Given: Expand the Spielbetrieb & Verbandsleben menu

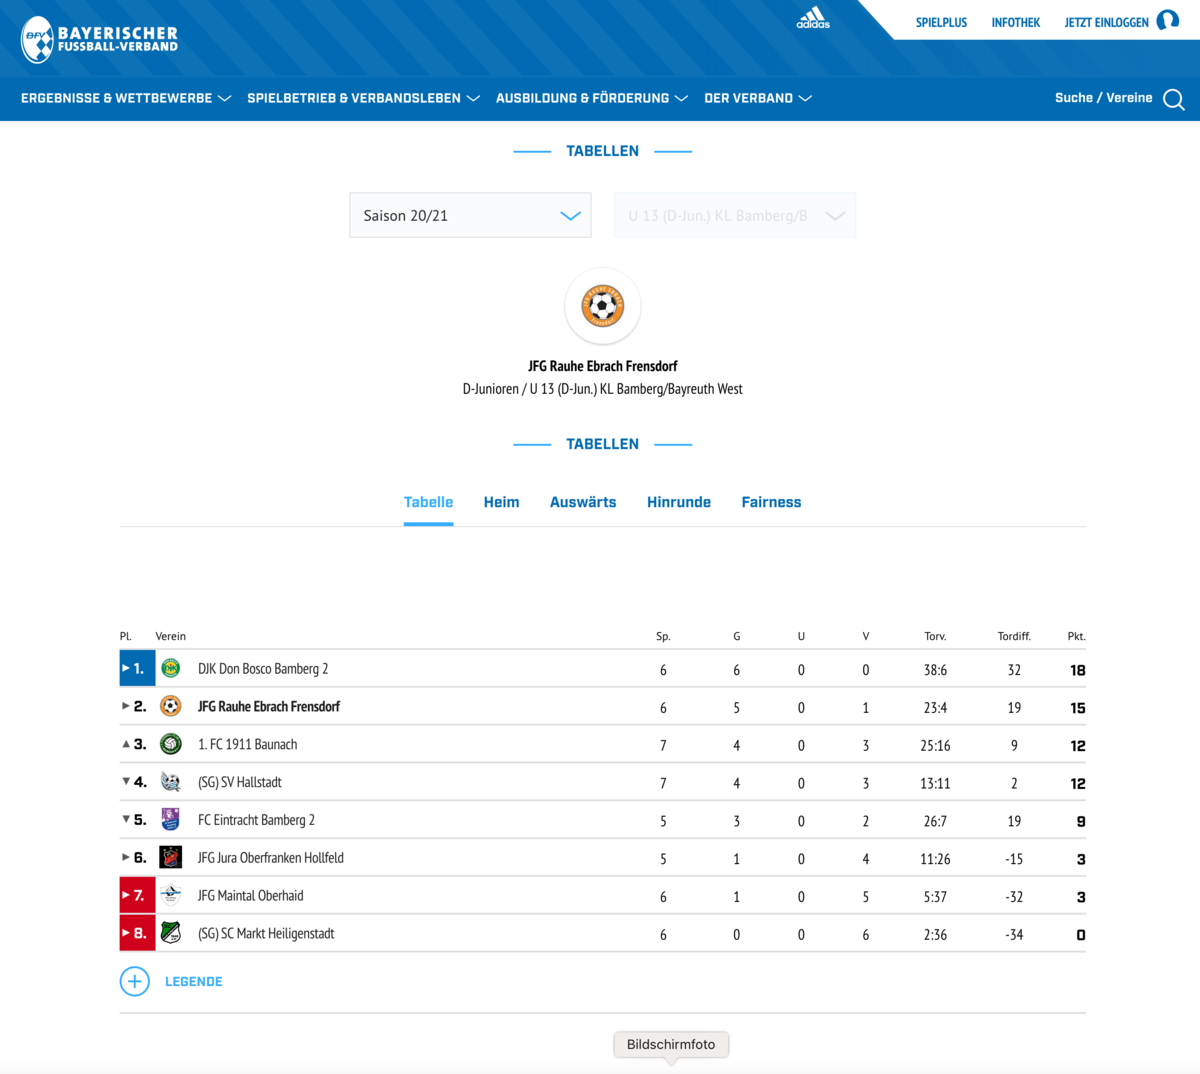Looking at the screenshot, I should (x=364, y=98).
